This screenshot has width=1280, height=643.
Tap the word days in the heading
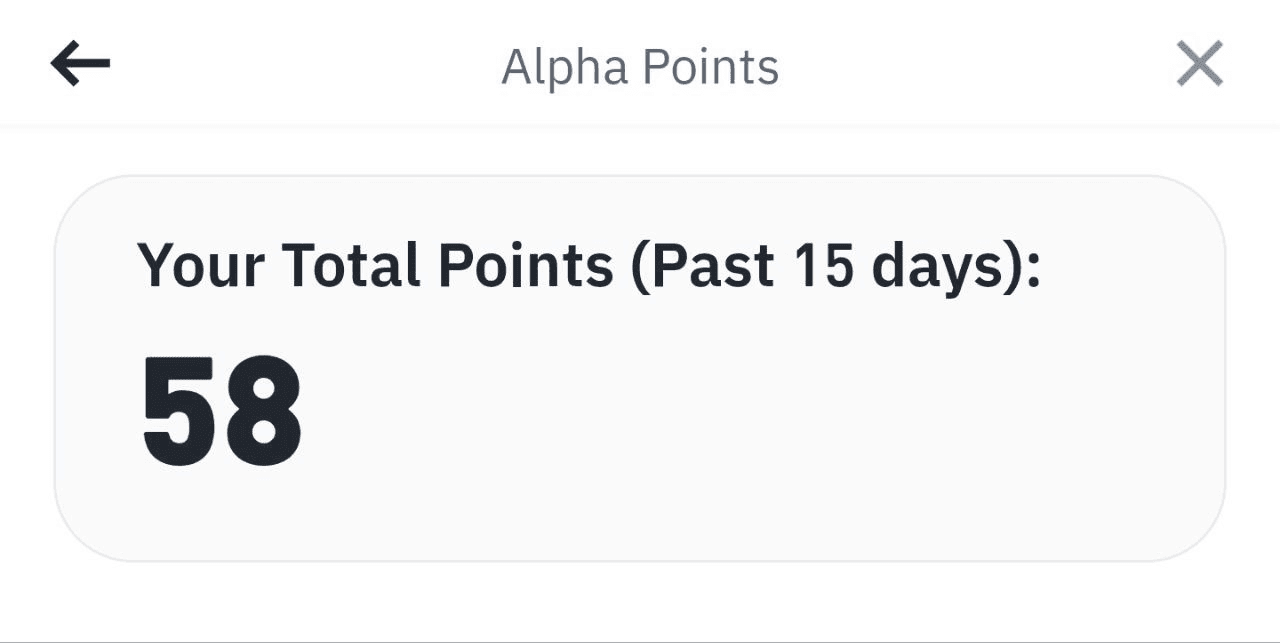[x=945, y=266]
